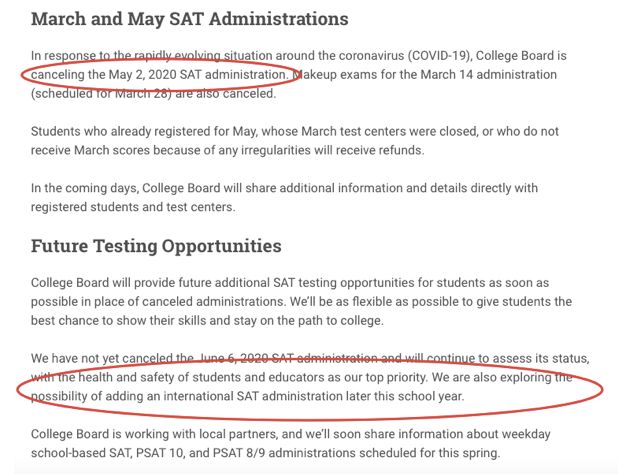
Task: Click the "Future Testing Opportunities" heading
Action: coord(156,246)
